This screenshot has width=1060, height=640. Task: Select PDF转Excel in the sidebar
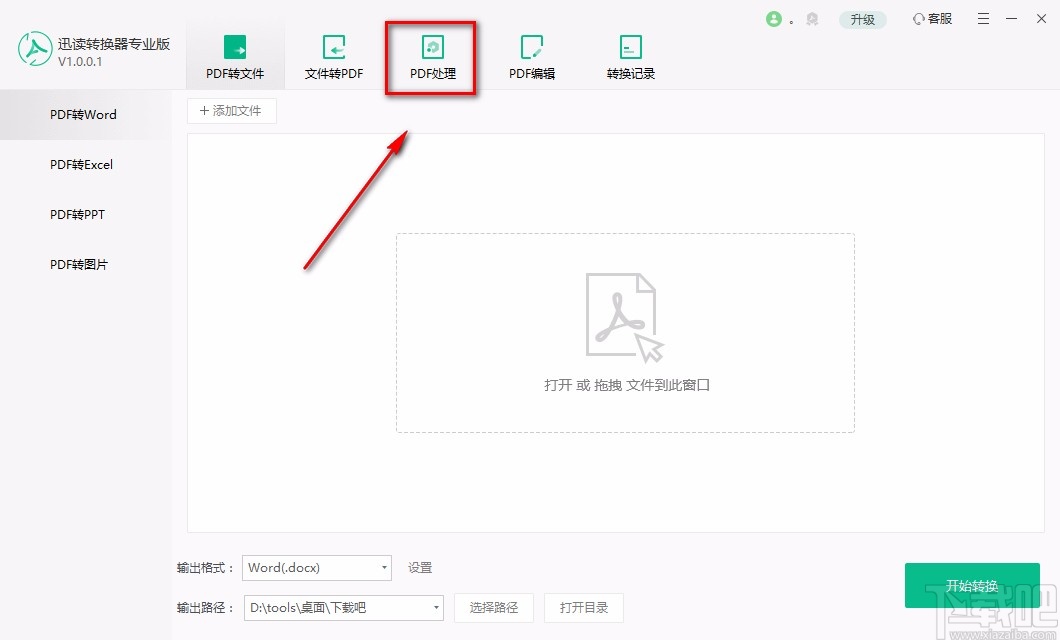(x=82, y=164)
